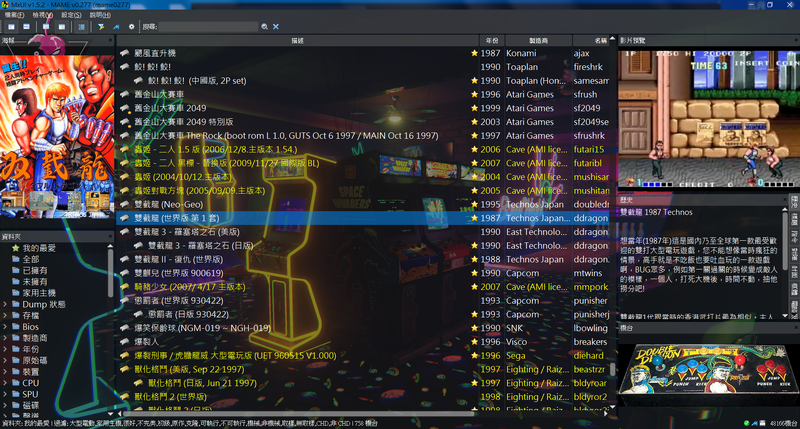Close the 海報 poster panel
800x429 pixels.
point(110,40)
